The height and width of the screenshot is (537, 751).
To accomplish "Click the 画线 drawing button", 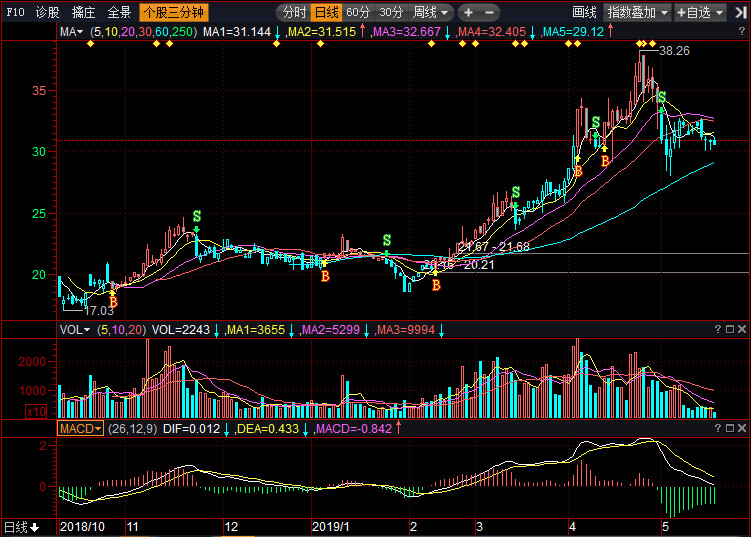I will click(585, 13).
